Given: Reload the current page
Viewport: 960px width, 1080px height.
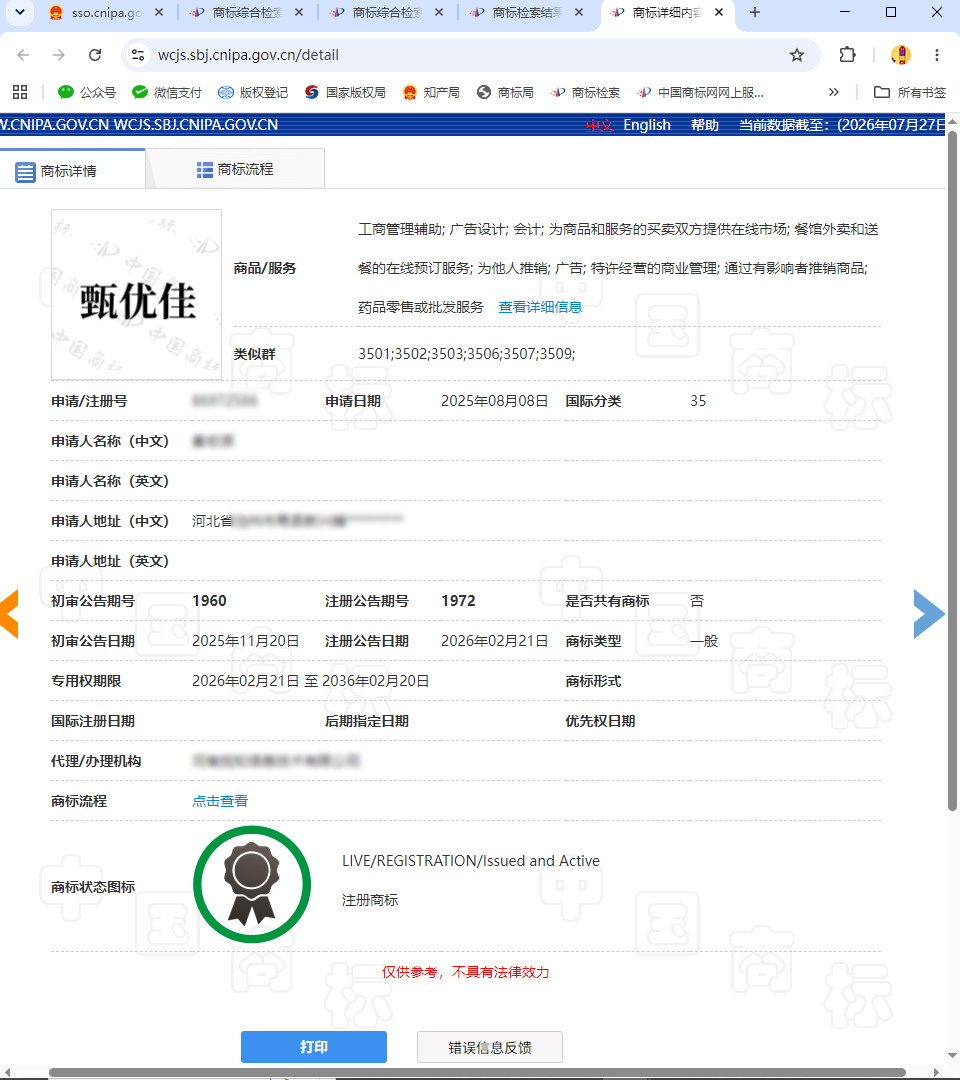Looking at the screenshot, I should [x=95, y=55].
